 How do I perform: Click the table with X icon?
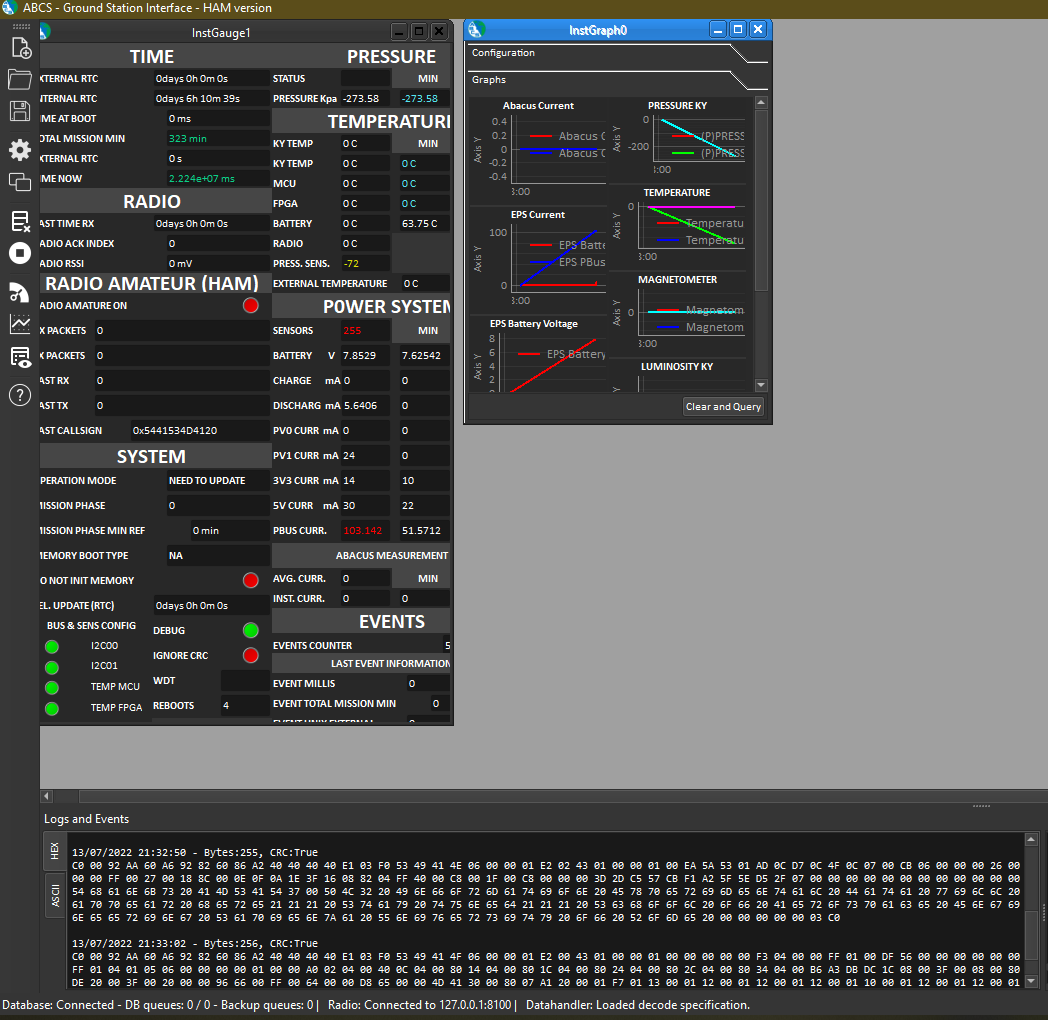tap(20, 221)
